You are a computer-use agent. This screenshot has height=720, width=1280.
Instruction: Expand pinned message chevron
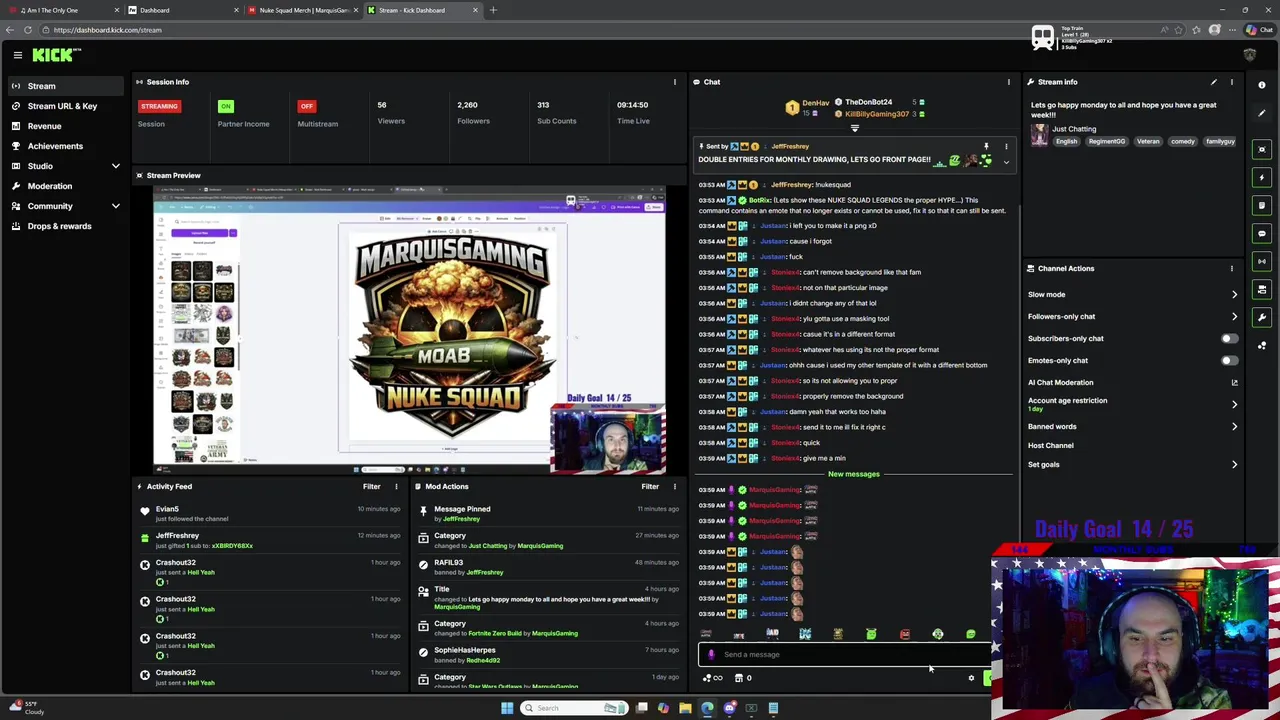(x=1006, y=162)
